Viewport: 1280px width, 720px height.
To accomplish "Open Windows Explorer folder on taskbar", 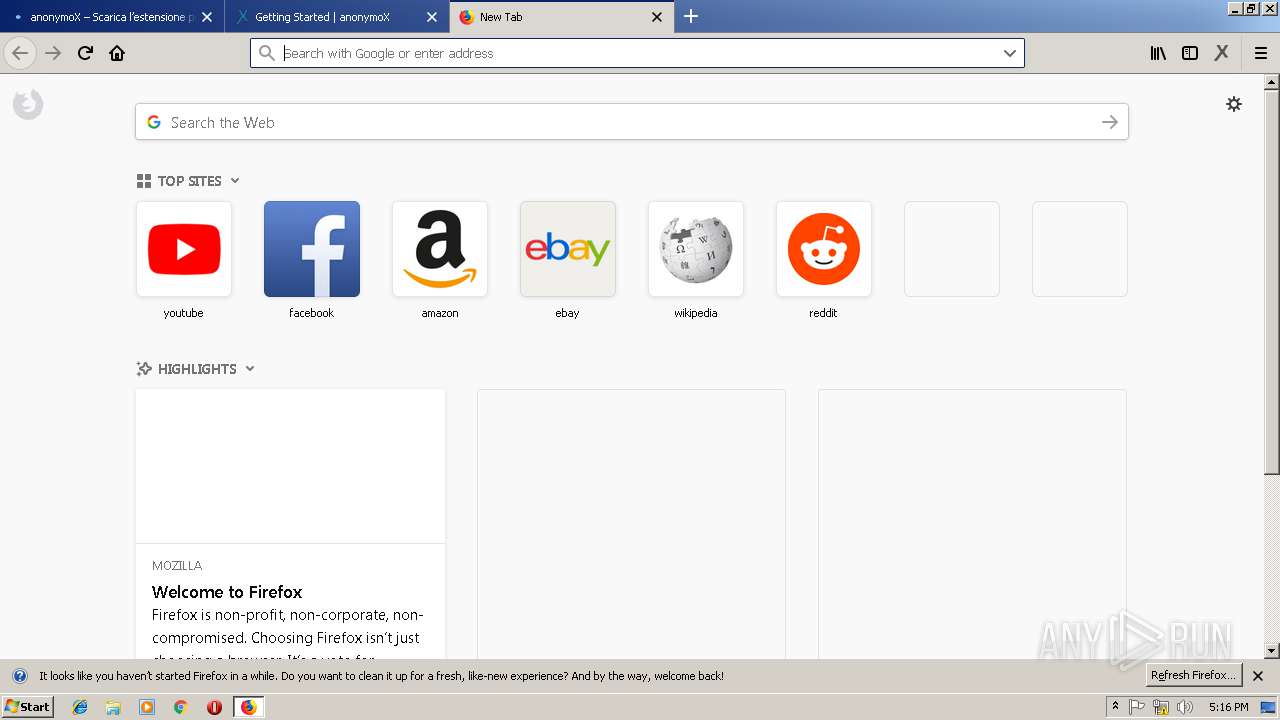I will point(113,707).
